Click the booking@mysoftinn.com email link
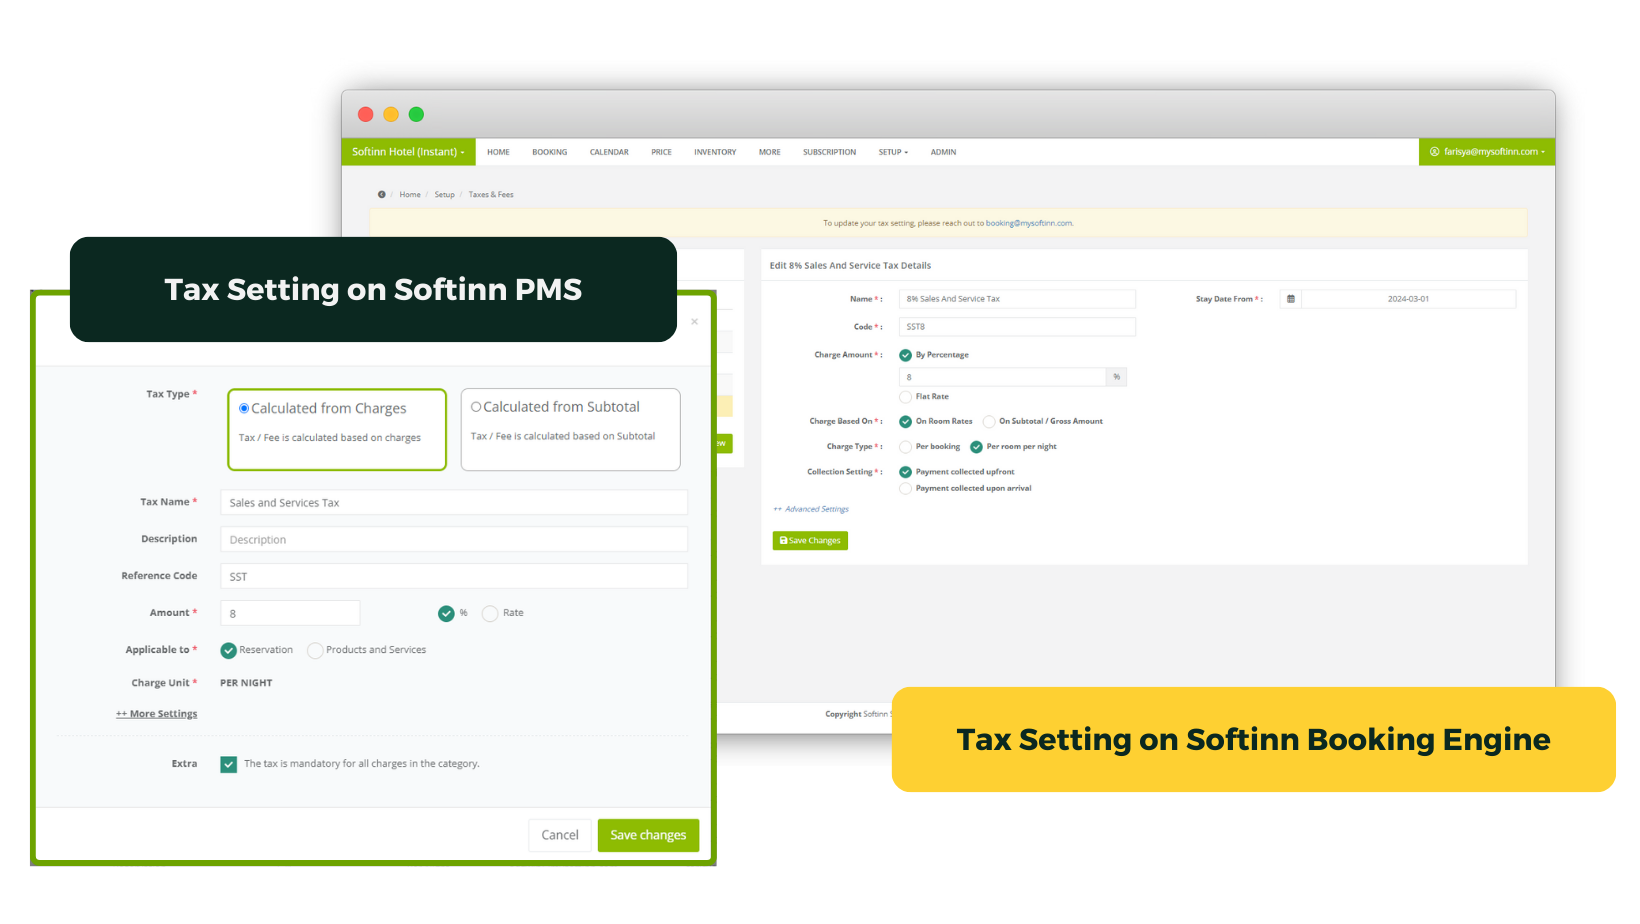1640x924 pixels. click(1029, 223)
